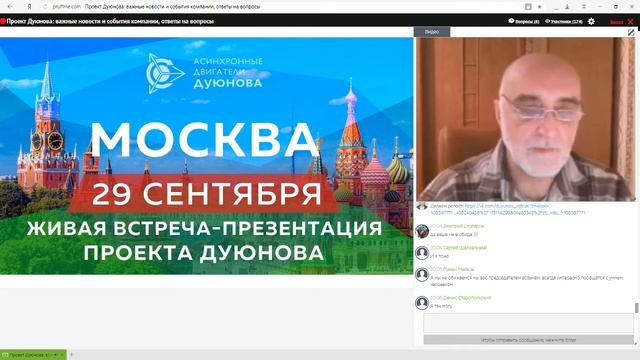Screen dimensions: 640x360
Task: Click the chat resize grip at the corner
Action: 636,344
